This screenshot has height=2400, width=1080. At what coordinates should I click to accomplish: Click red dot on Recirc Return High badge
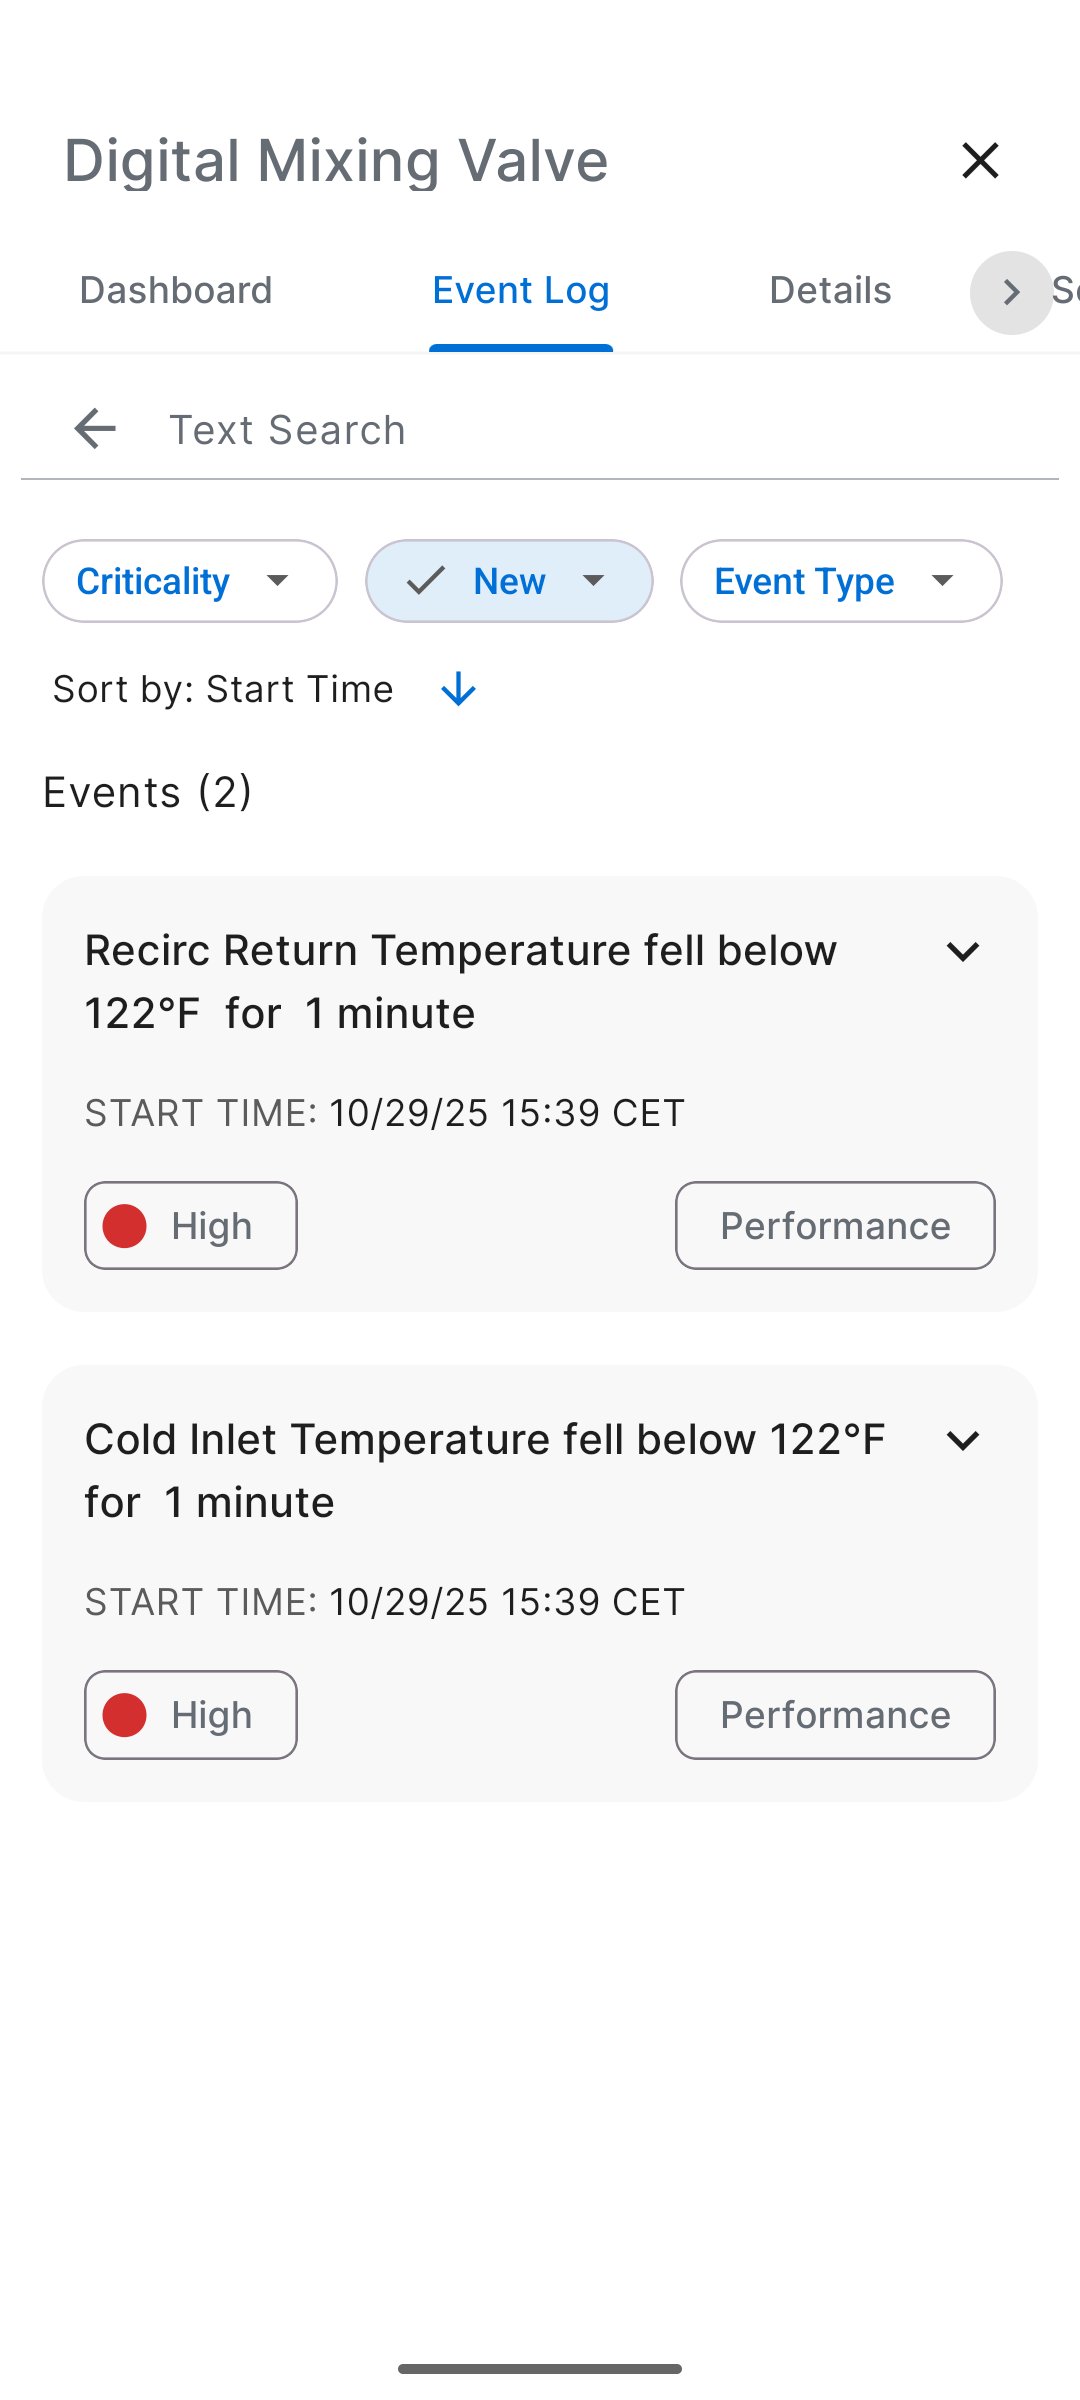tap(125, 1226)
